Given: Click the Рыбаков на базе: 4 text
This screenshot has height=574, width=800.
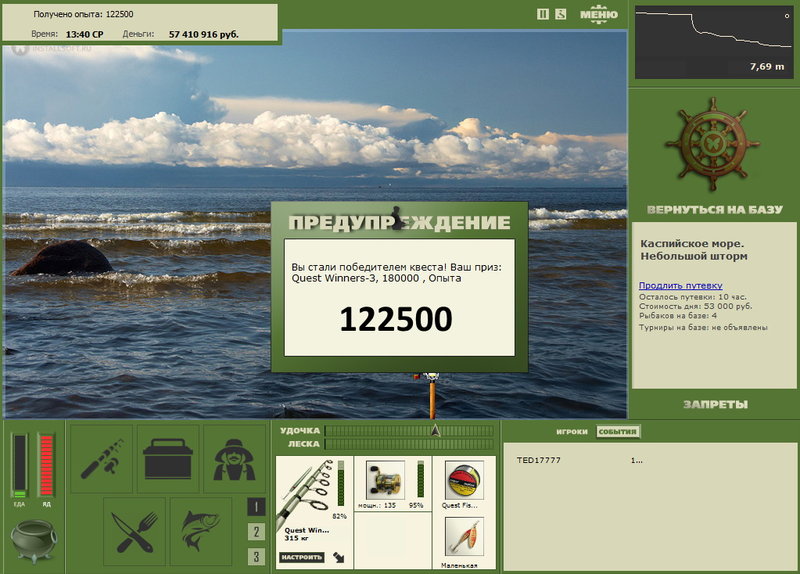Looking at the screenshot, I should coord(678,316).
